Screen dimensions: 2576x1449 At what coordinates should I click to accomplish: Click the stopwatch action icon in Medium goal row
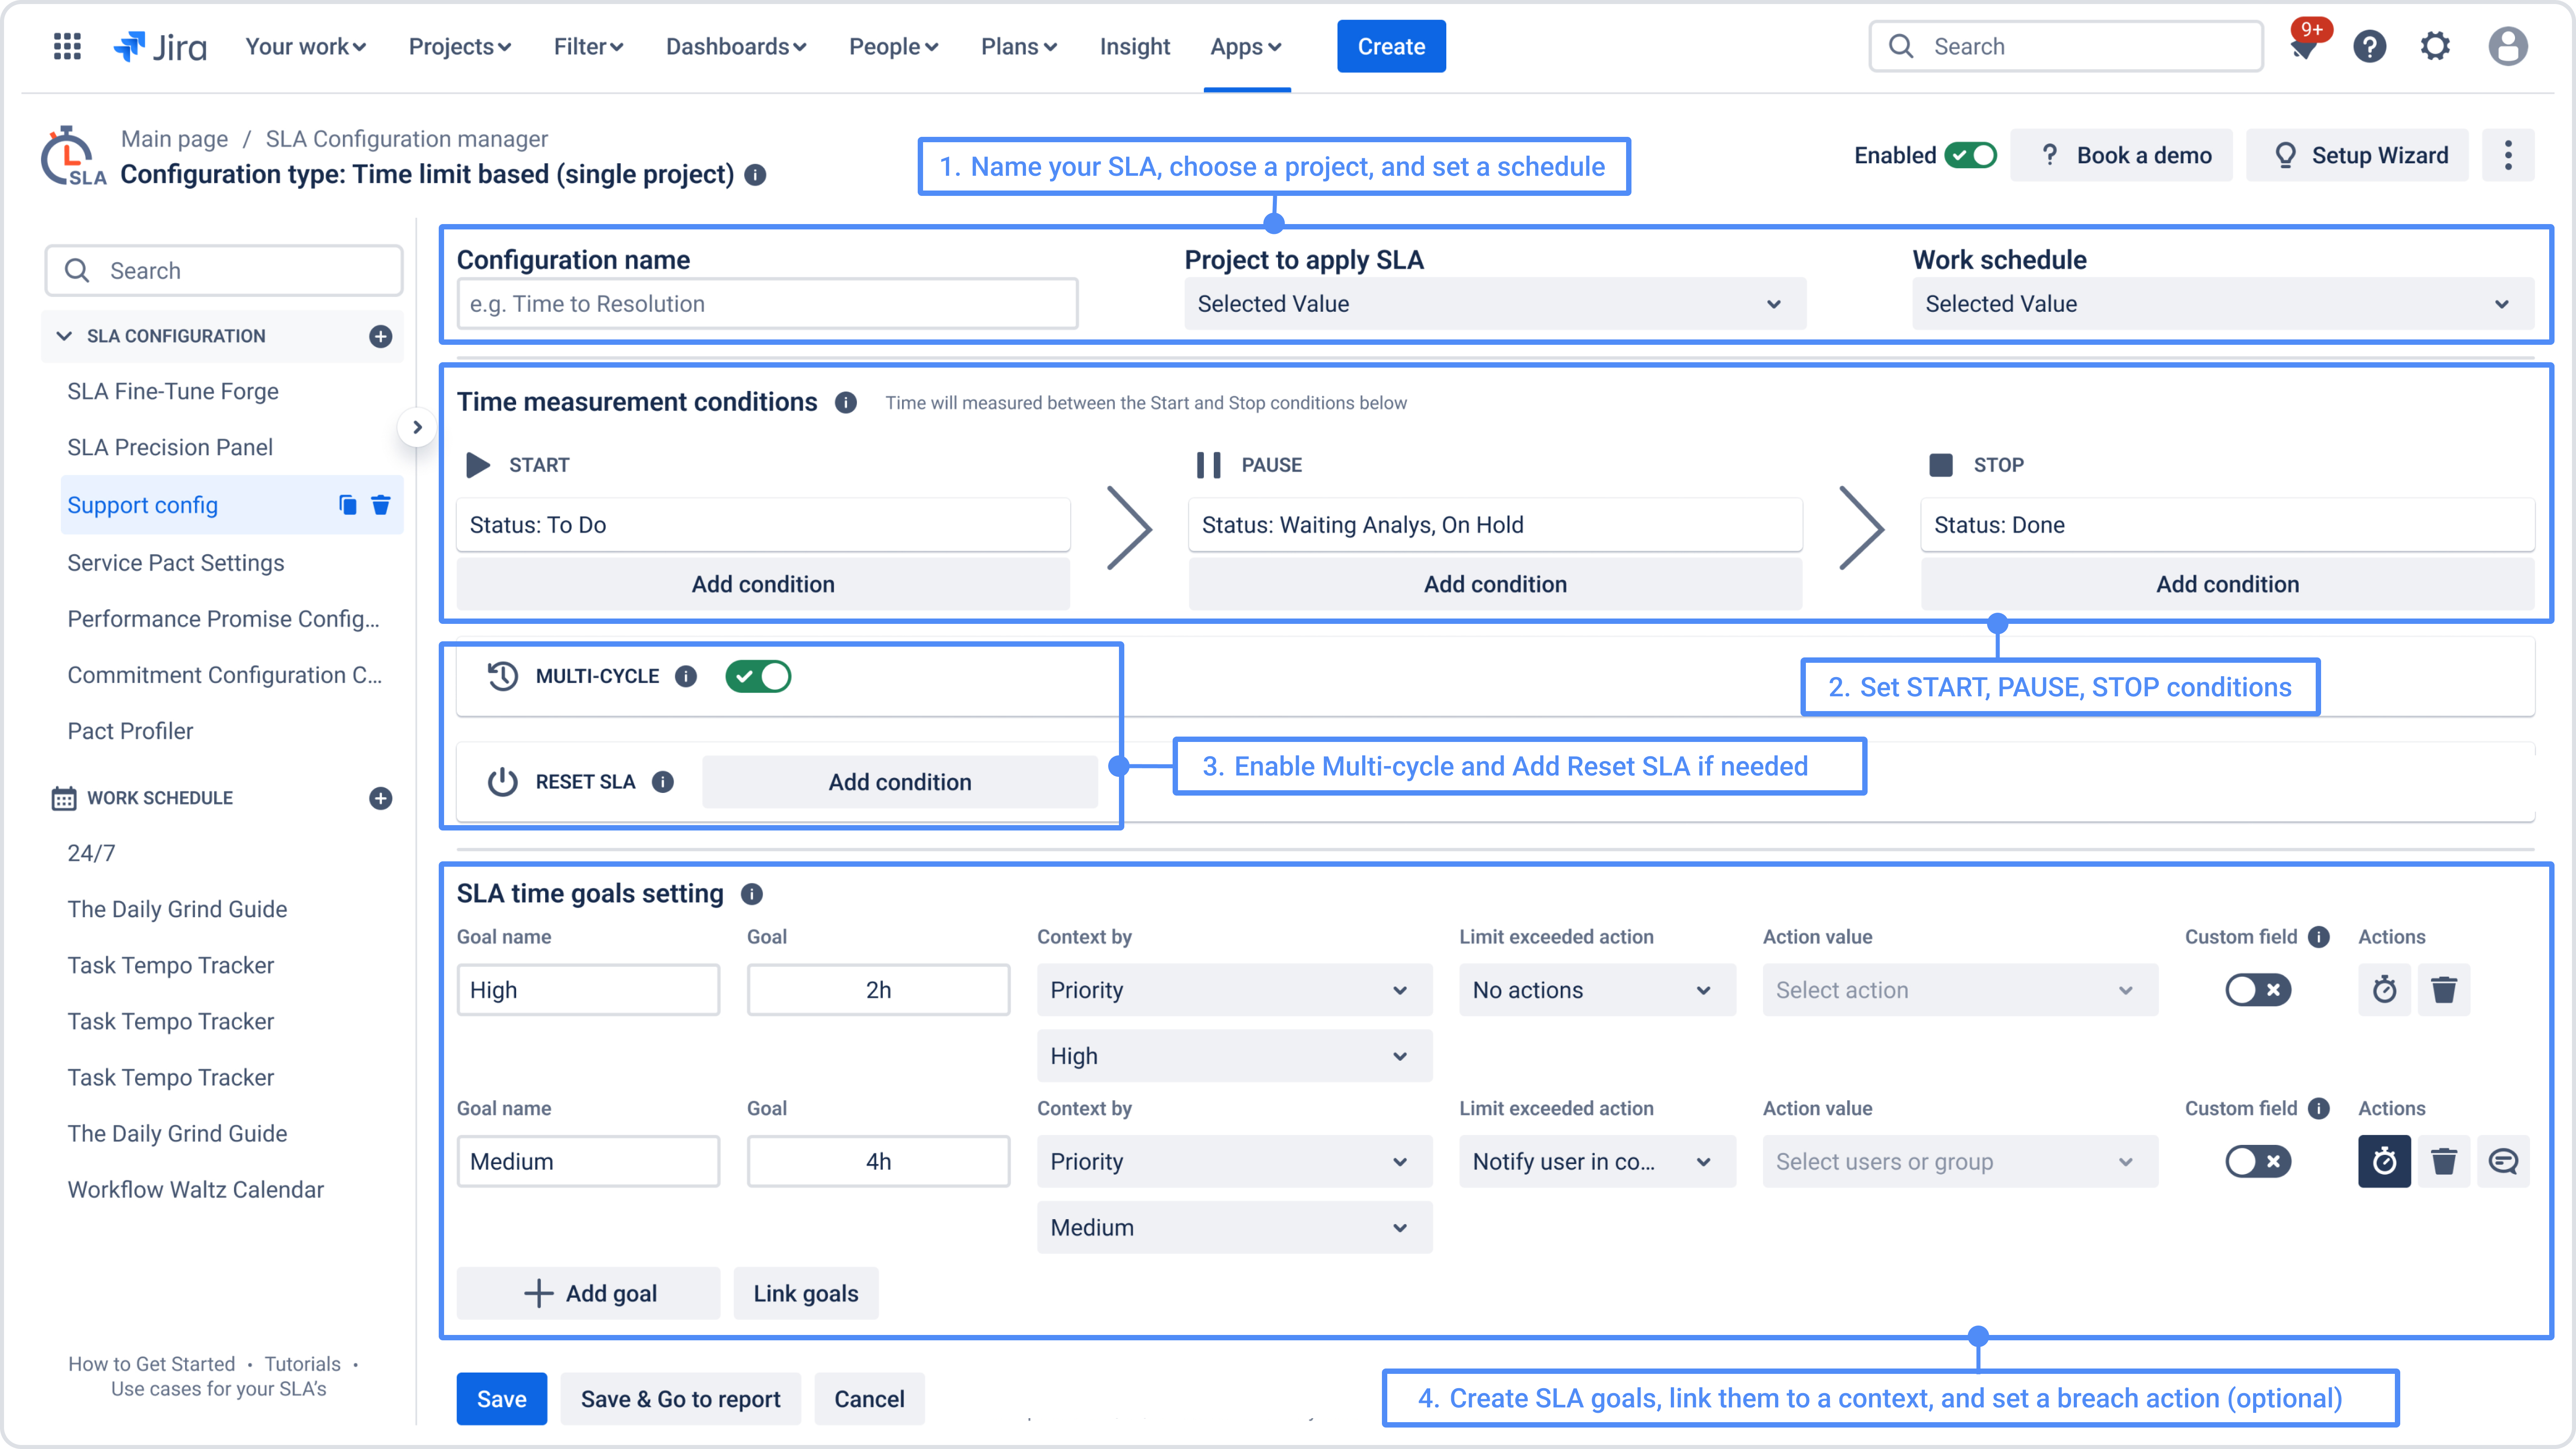[2384, 1161]
